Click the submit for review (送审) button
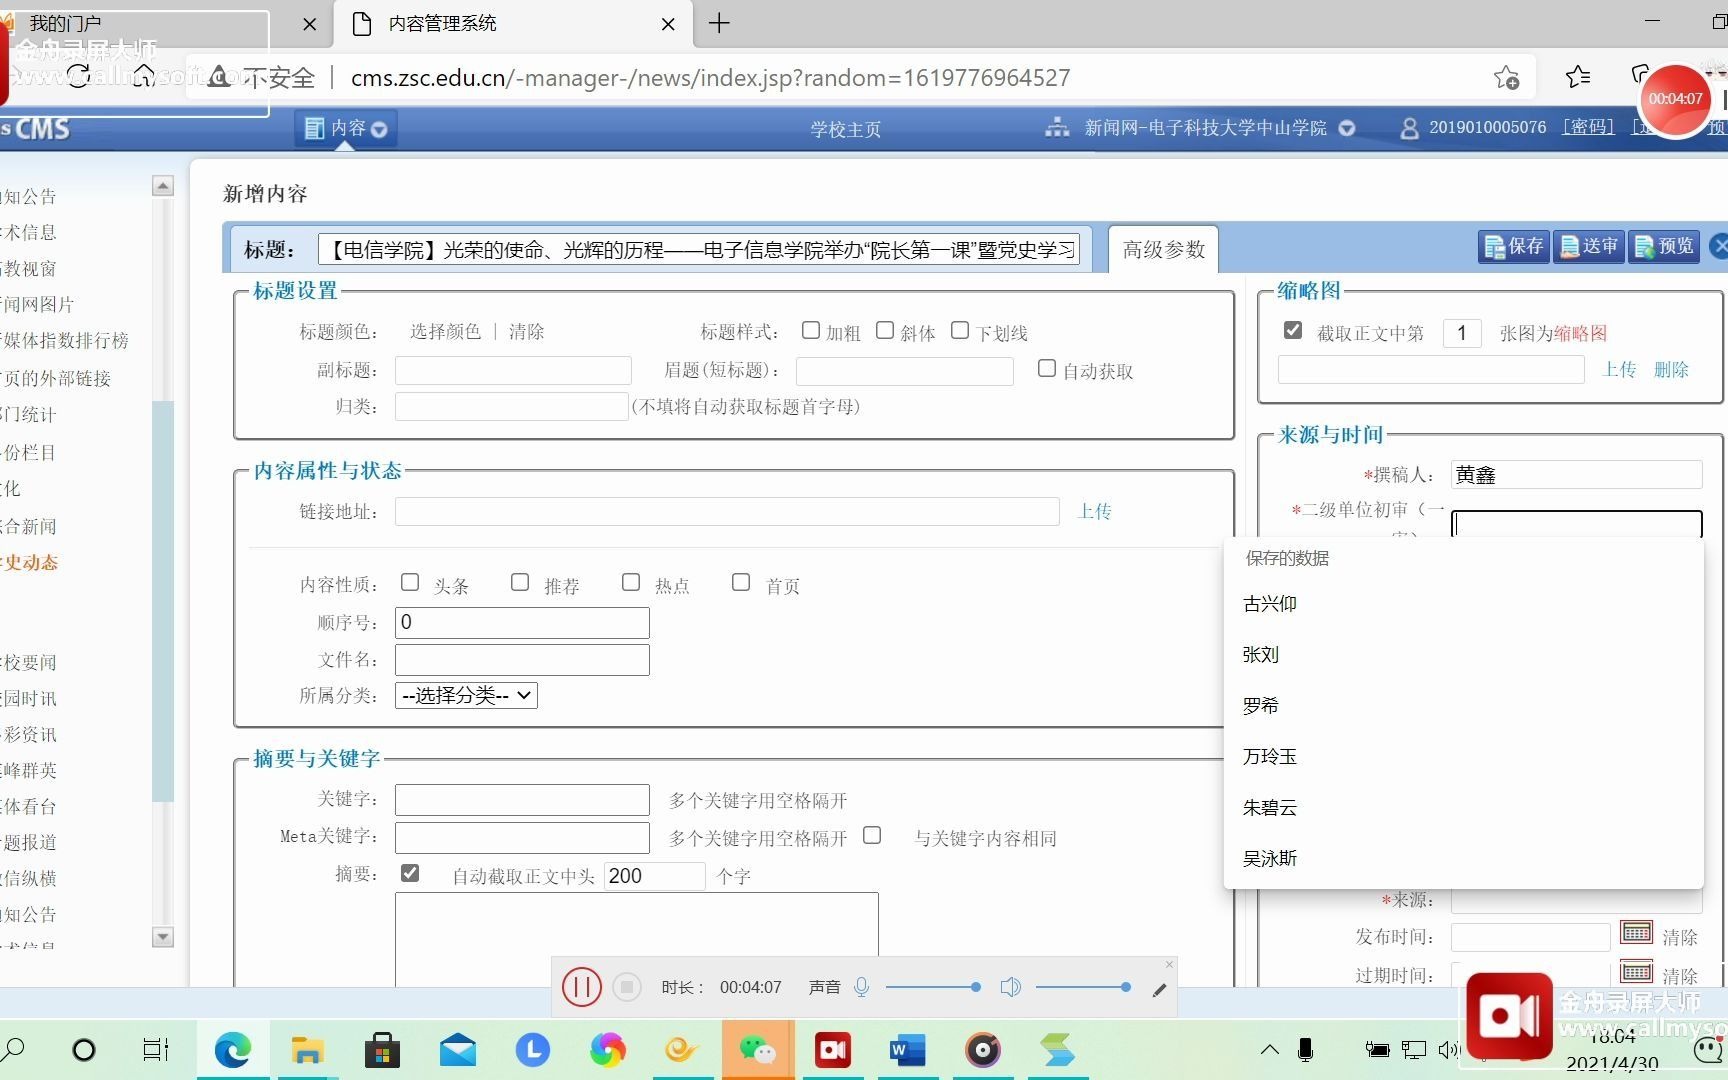1728x1080 pixels. tap(1589, 246)
